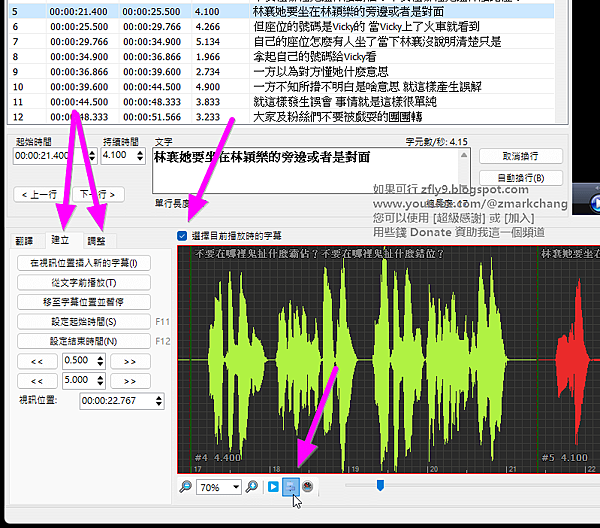The width and height of the screenshot is (600, 528).
Task: Select subtitle row 5 text 林襄她要坐在林穎樂的旁邊或者是對面
Action: pos(348,12)
